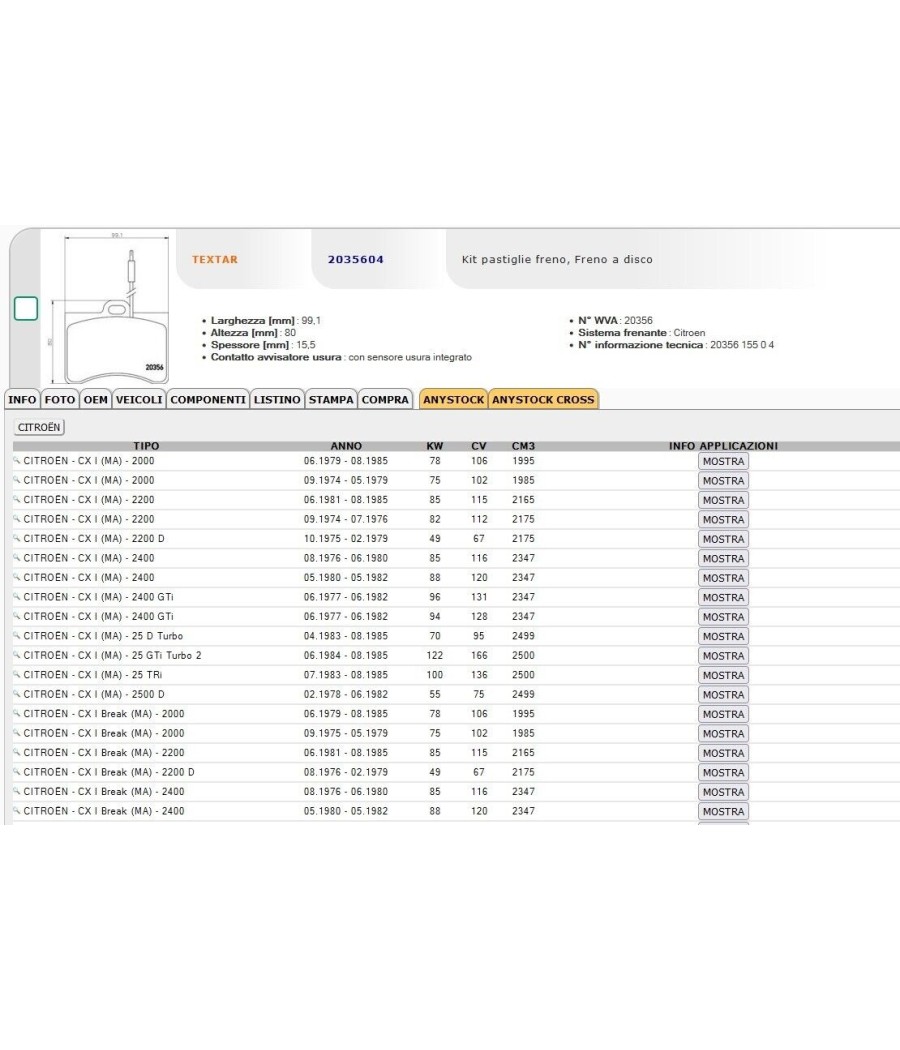Tick the checkbox beside the brake pad image
Screen dimensions: 900x1050
click(x=25, y=308)
